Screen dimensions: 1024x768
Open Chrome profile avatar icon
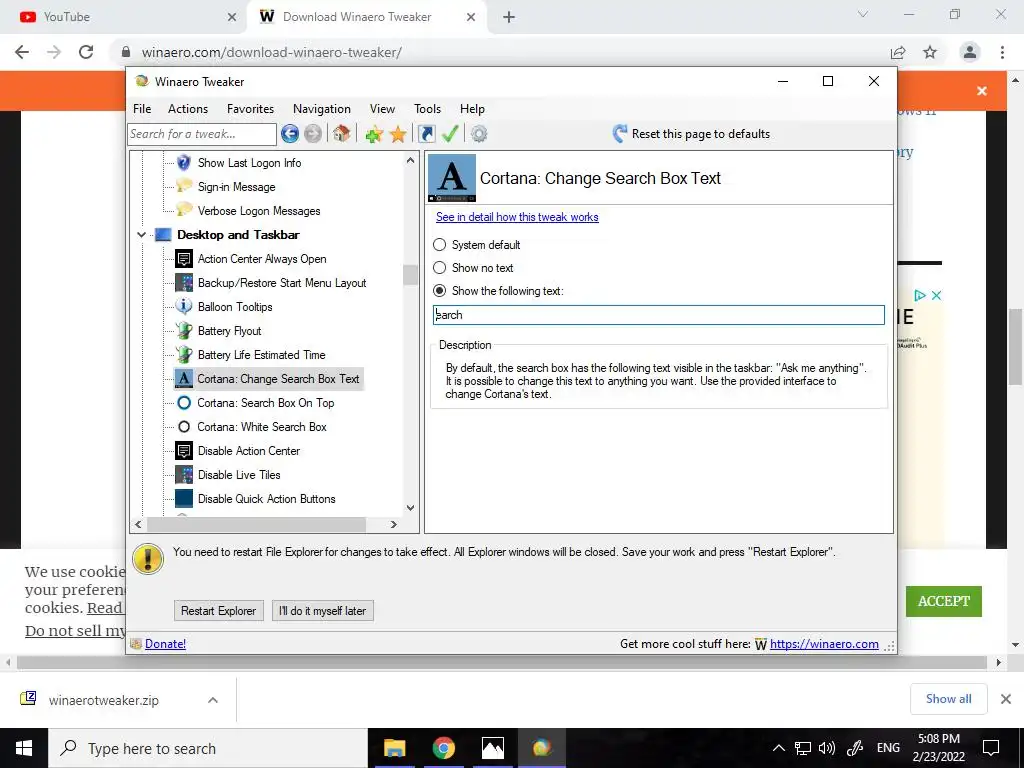tap(970, 52)
